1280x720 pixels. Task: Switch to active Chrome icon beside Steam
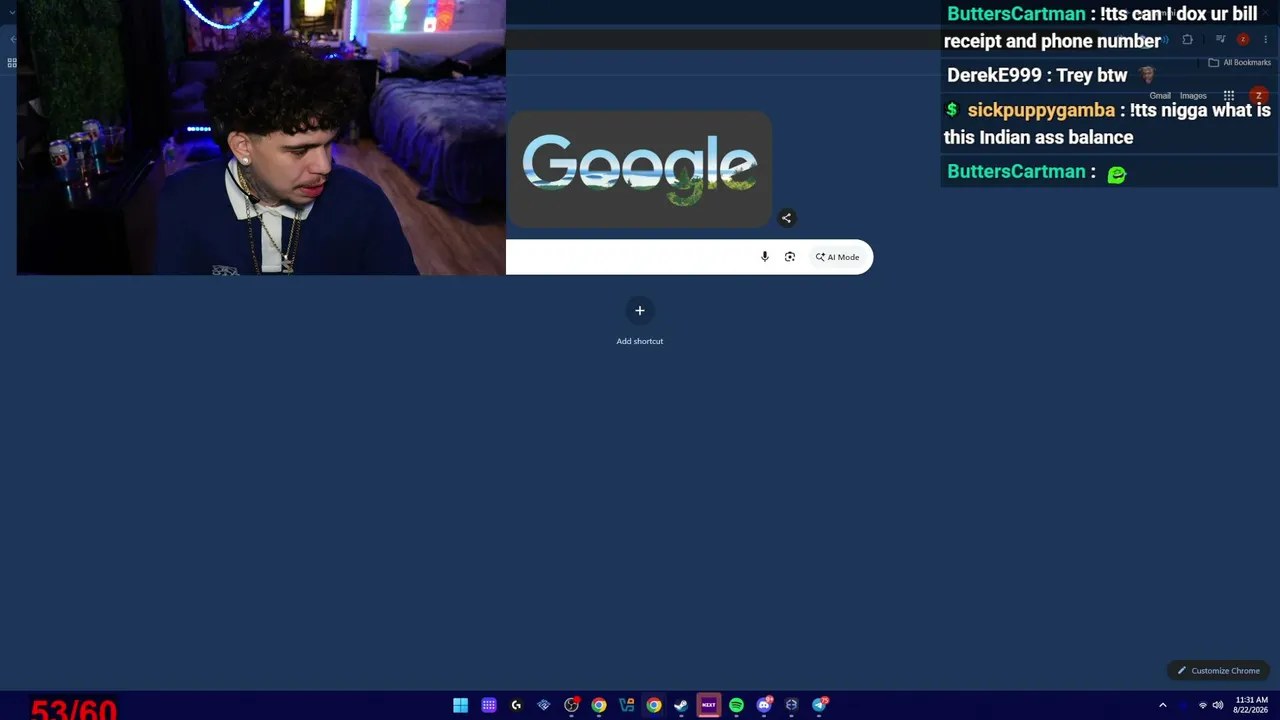point(654,705)
